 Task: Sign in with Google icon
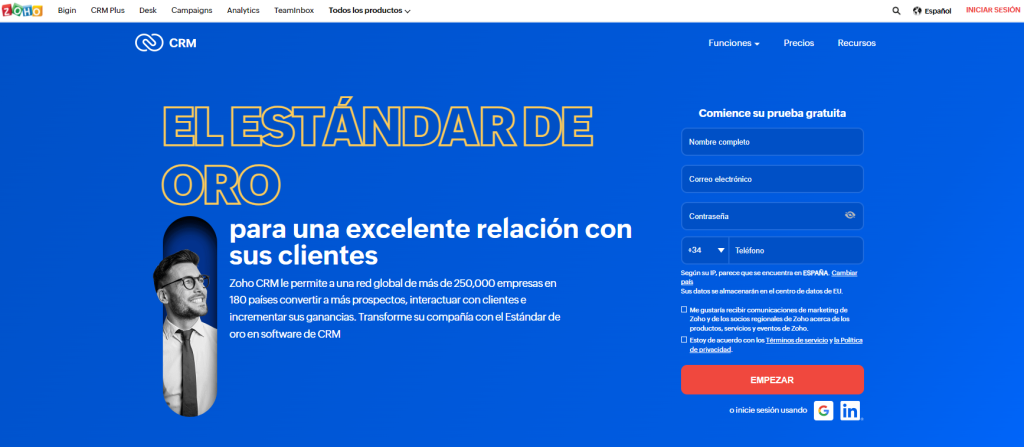(x=824, y=410)
